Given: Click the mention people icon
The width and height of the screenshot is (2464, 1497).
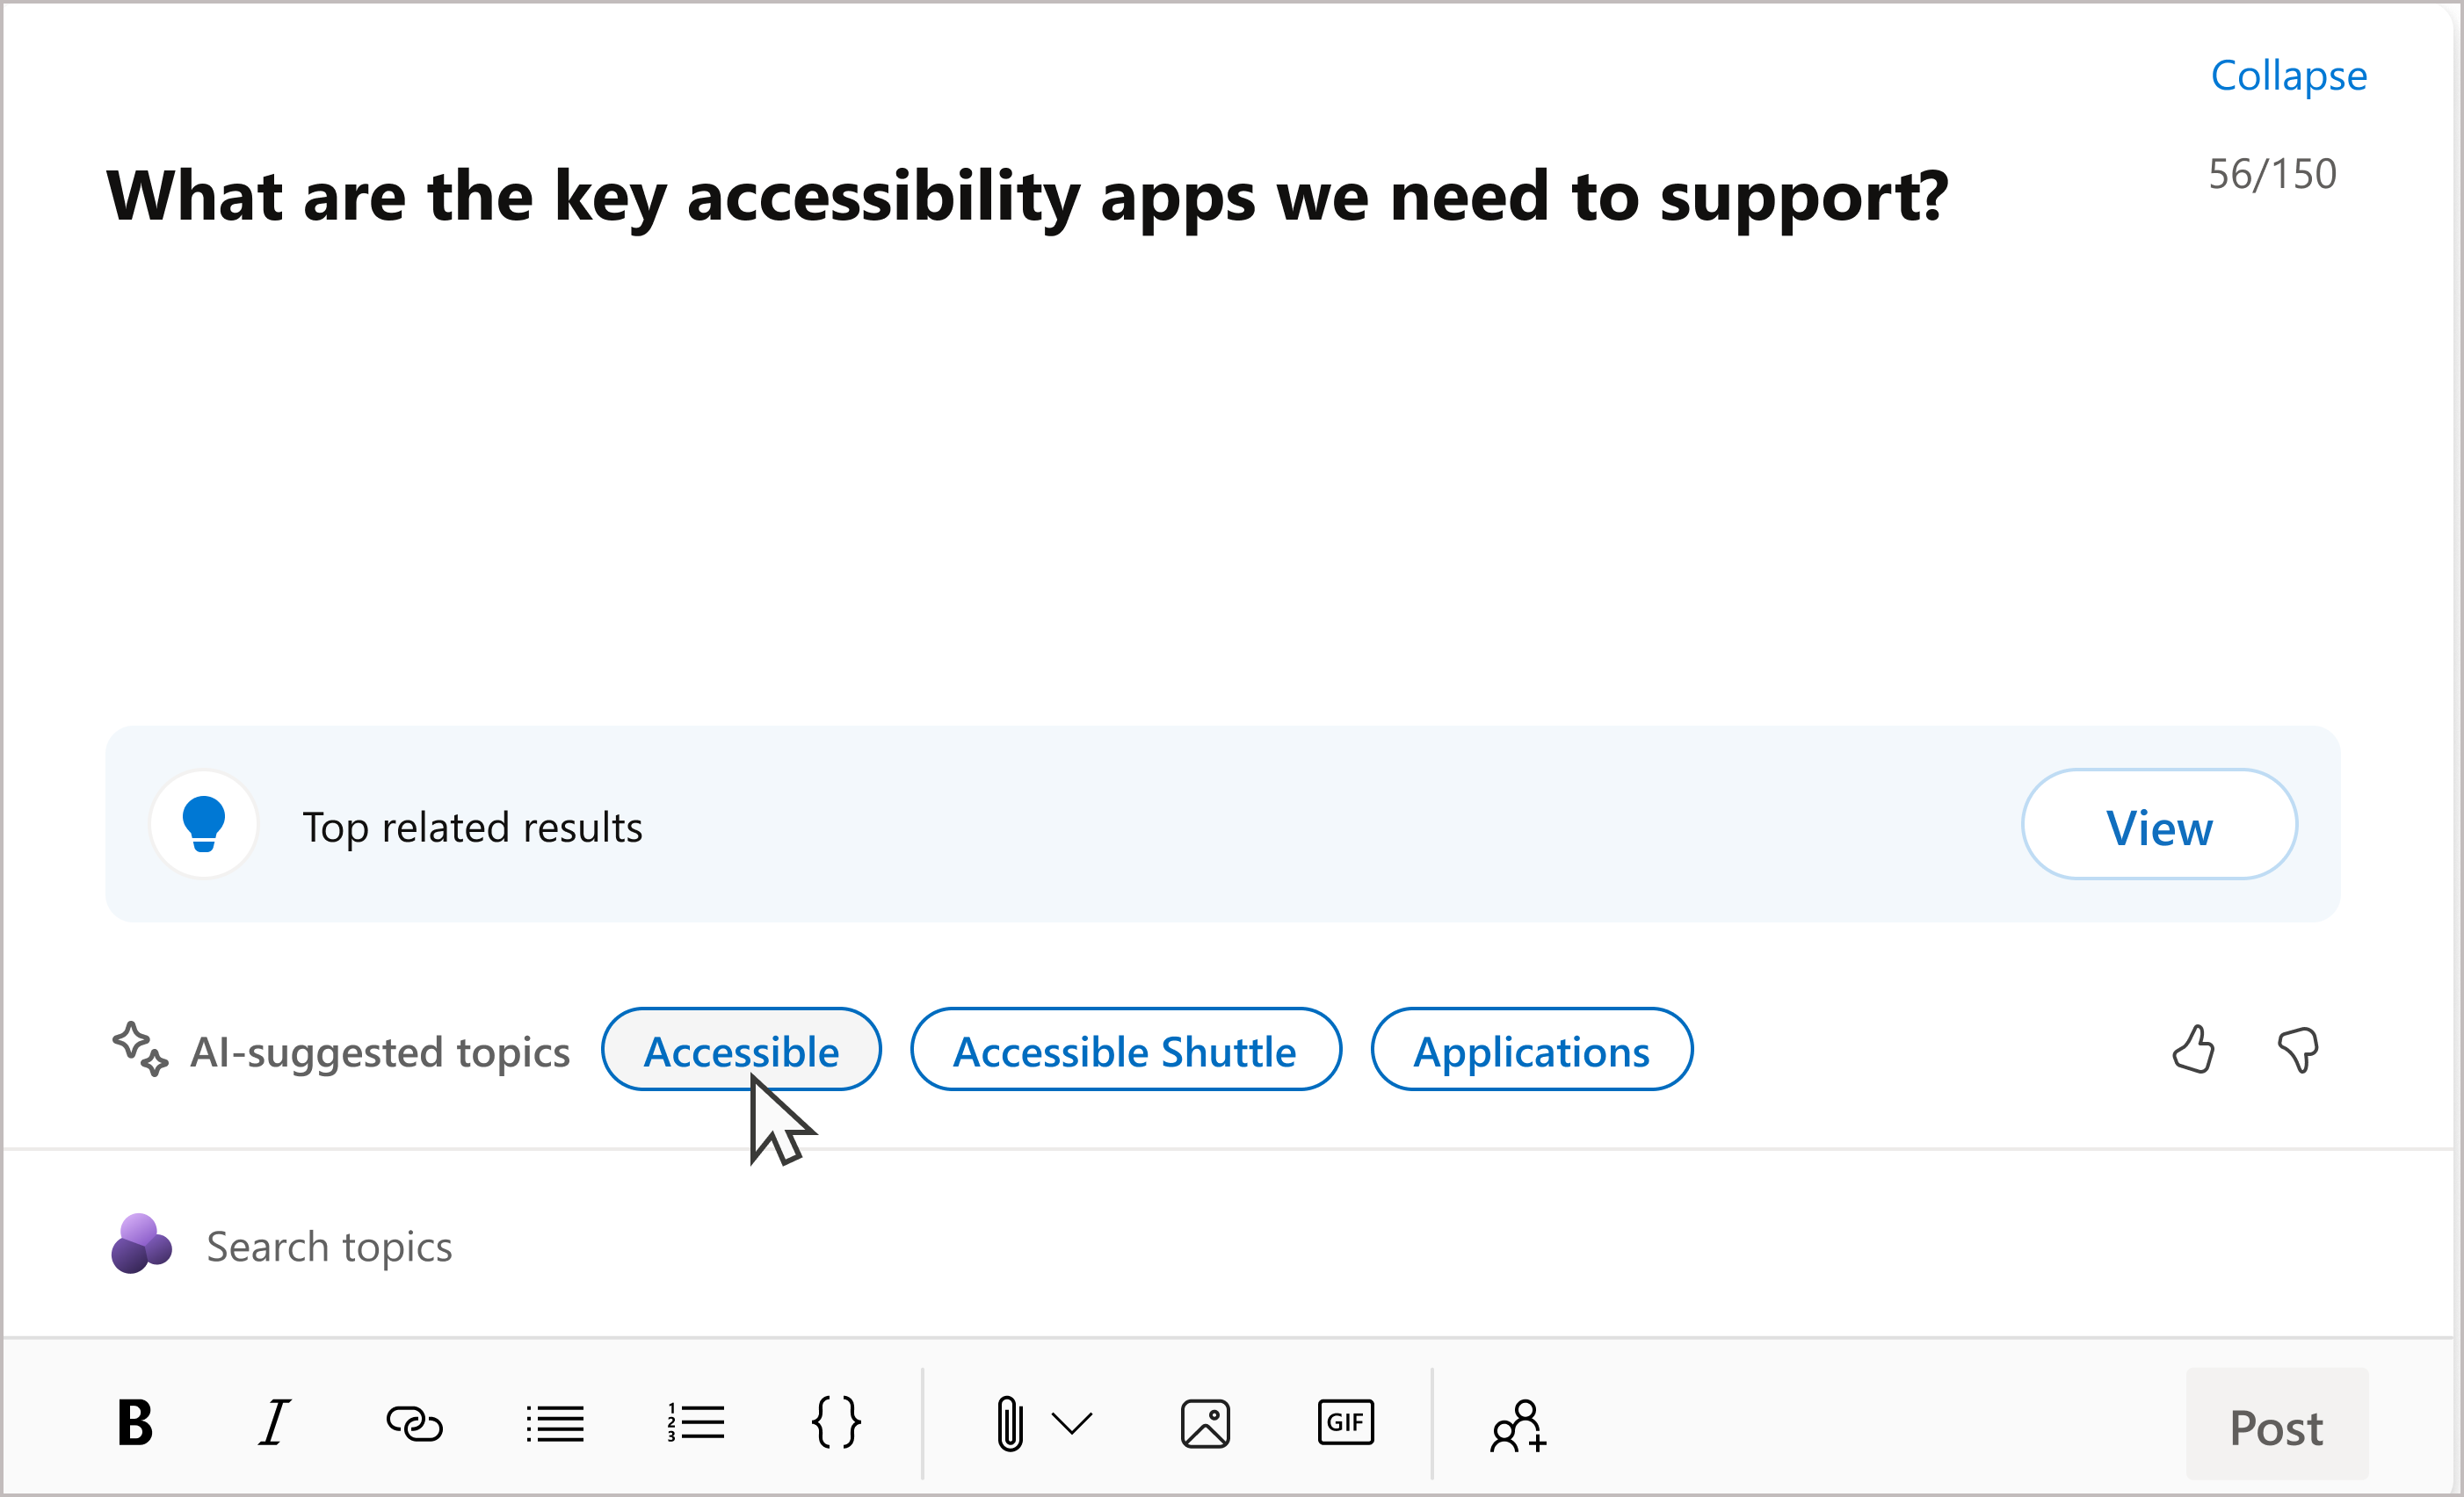Looking at the screenshot, I should 1517,1425.
